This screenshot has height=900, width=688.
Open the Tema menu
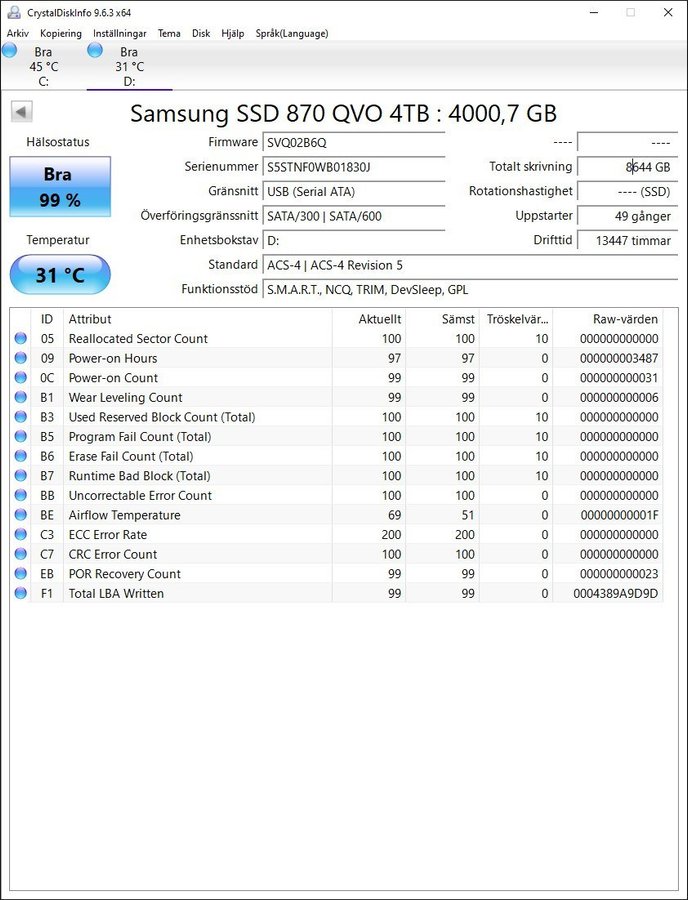point(169,33)
